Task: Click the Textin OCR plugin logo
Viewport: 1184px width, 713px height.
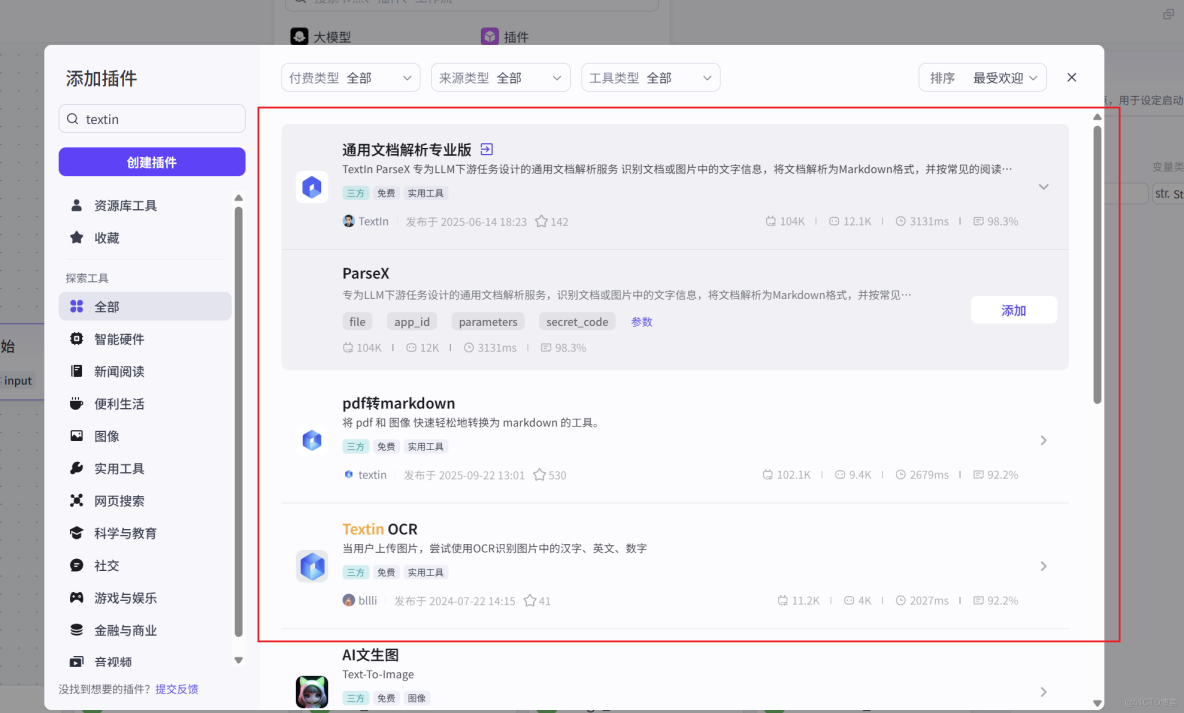Action: tap(312, 566)
